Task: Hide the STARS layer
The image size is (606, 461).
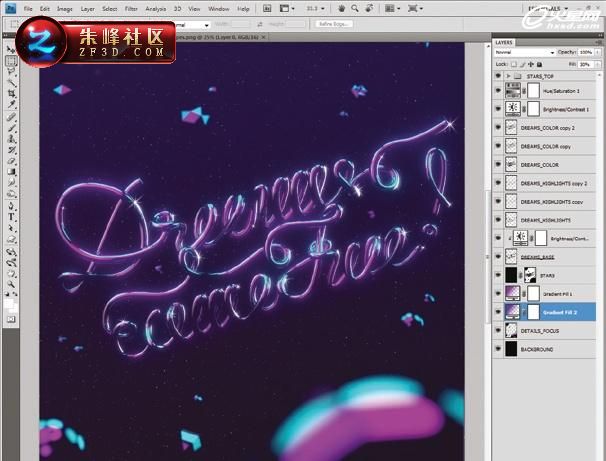Action: click(498, 275)
